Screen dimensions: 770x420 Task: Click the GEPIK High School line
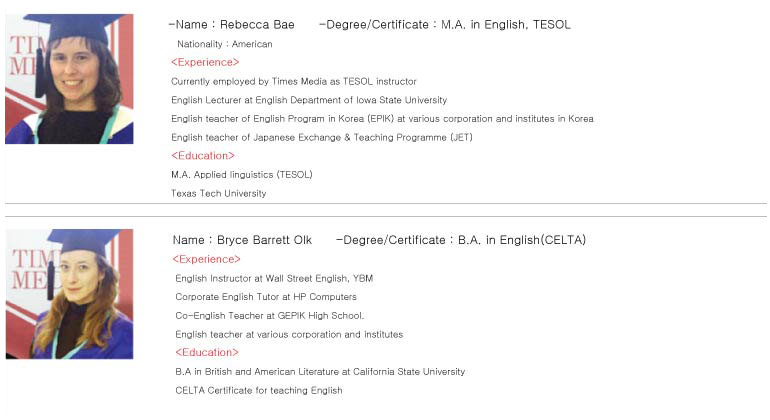pyautogui.click(x=270, y=315)
